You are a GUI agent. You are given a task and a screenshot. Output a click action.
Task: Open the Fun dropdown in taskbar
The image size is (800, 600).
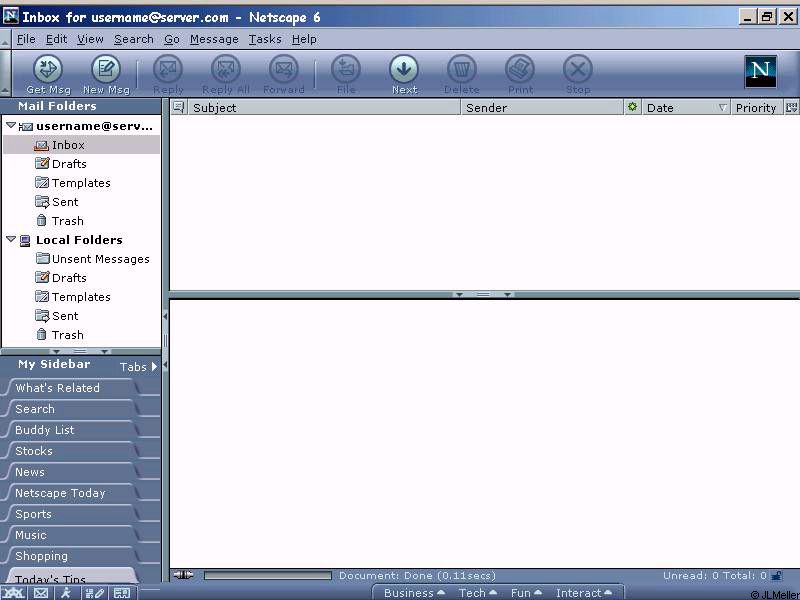[x=526, y=593]
